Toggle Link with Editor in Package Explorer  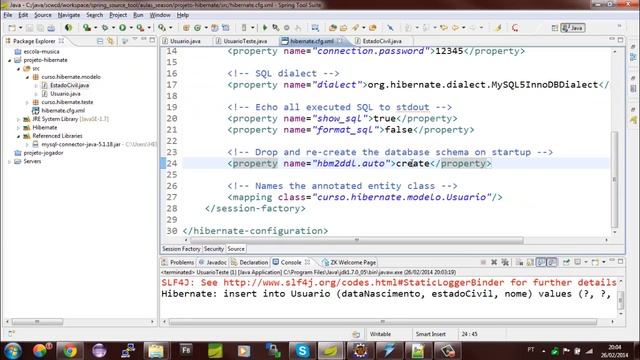[110, 41]
